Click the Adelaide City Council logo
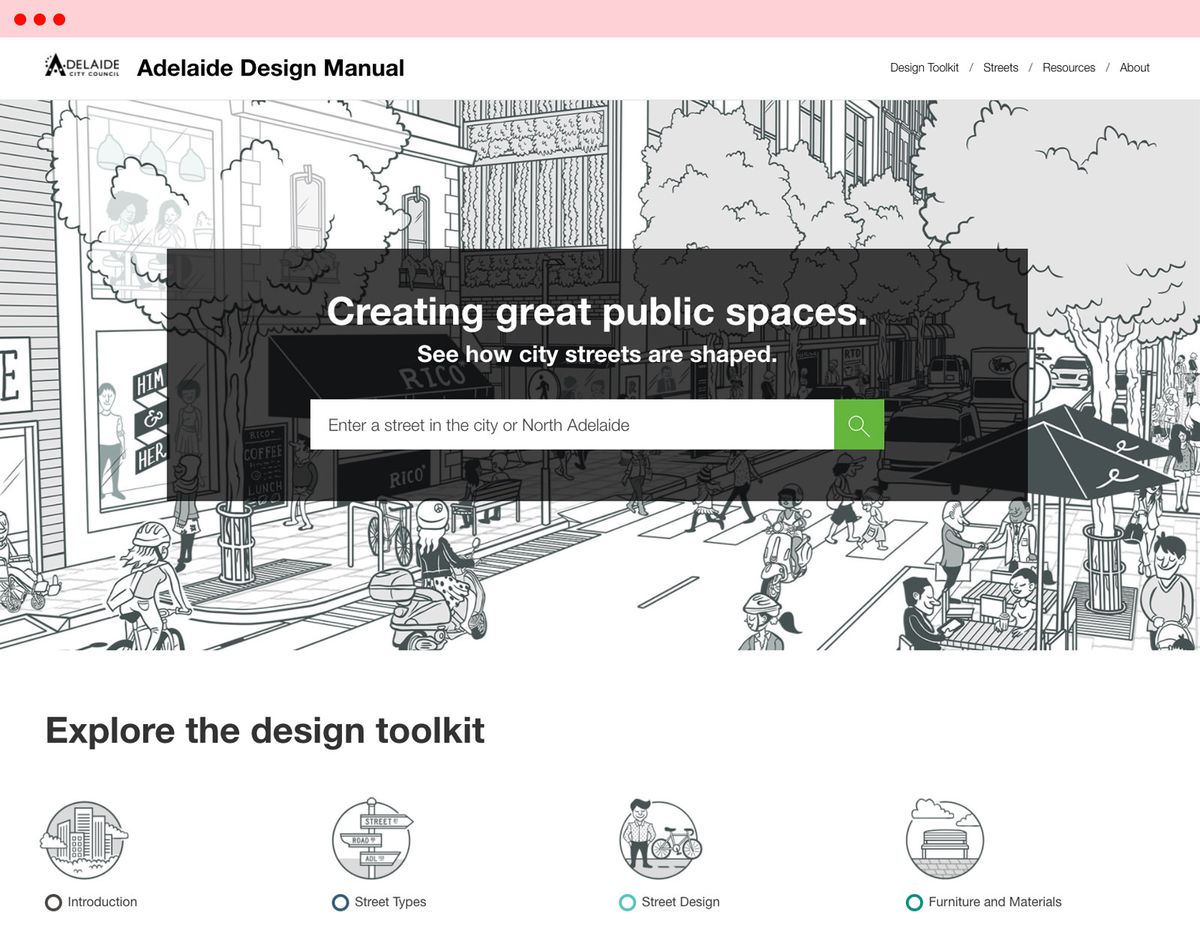The height and width of the screenshot is (937, 1200). 82,66
